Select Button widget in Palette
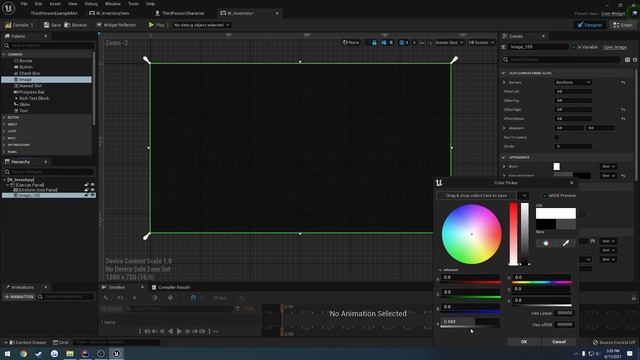 point(26,67)
